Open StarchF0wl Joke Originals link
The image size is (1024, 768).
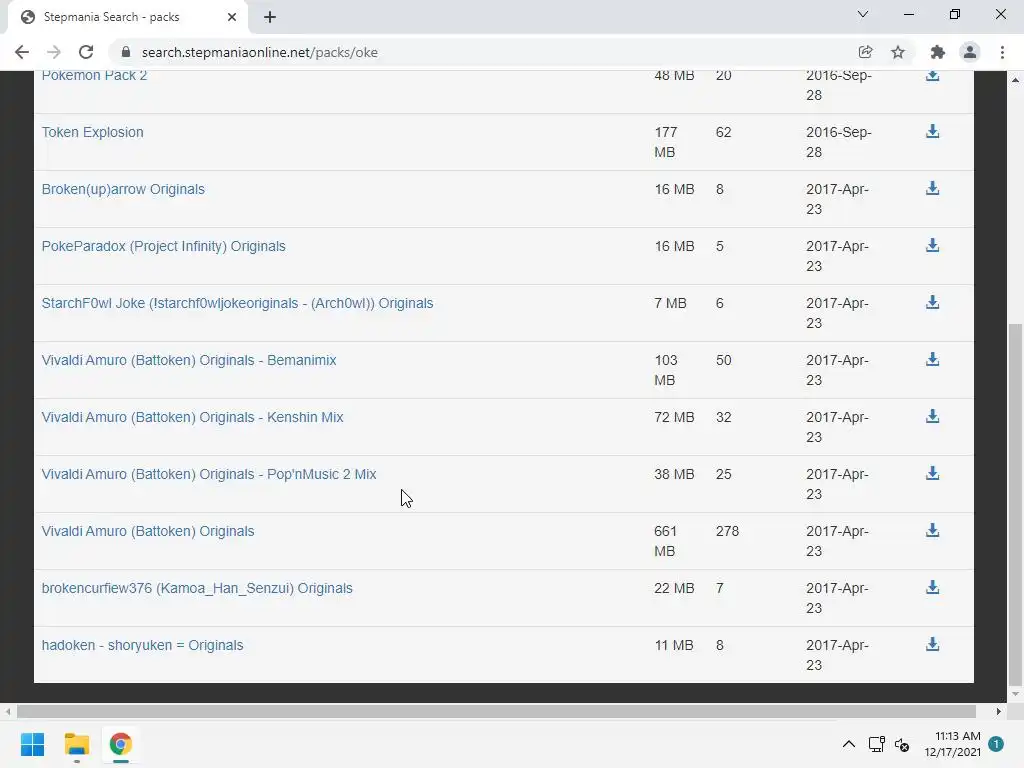237,303
